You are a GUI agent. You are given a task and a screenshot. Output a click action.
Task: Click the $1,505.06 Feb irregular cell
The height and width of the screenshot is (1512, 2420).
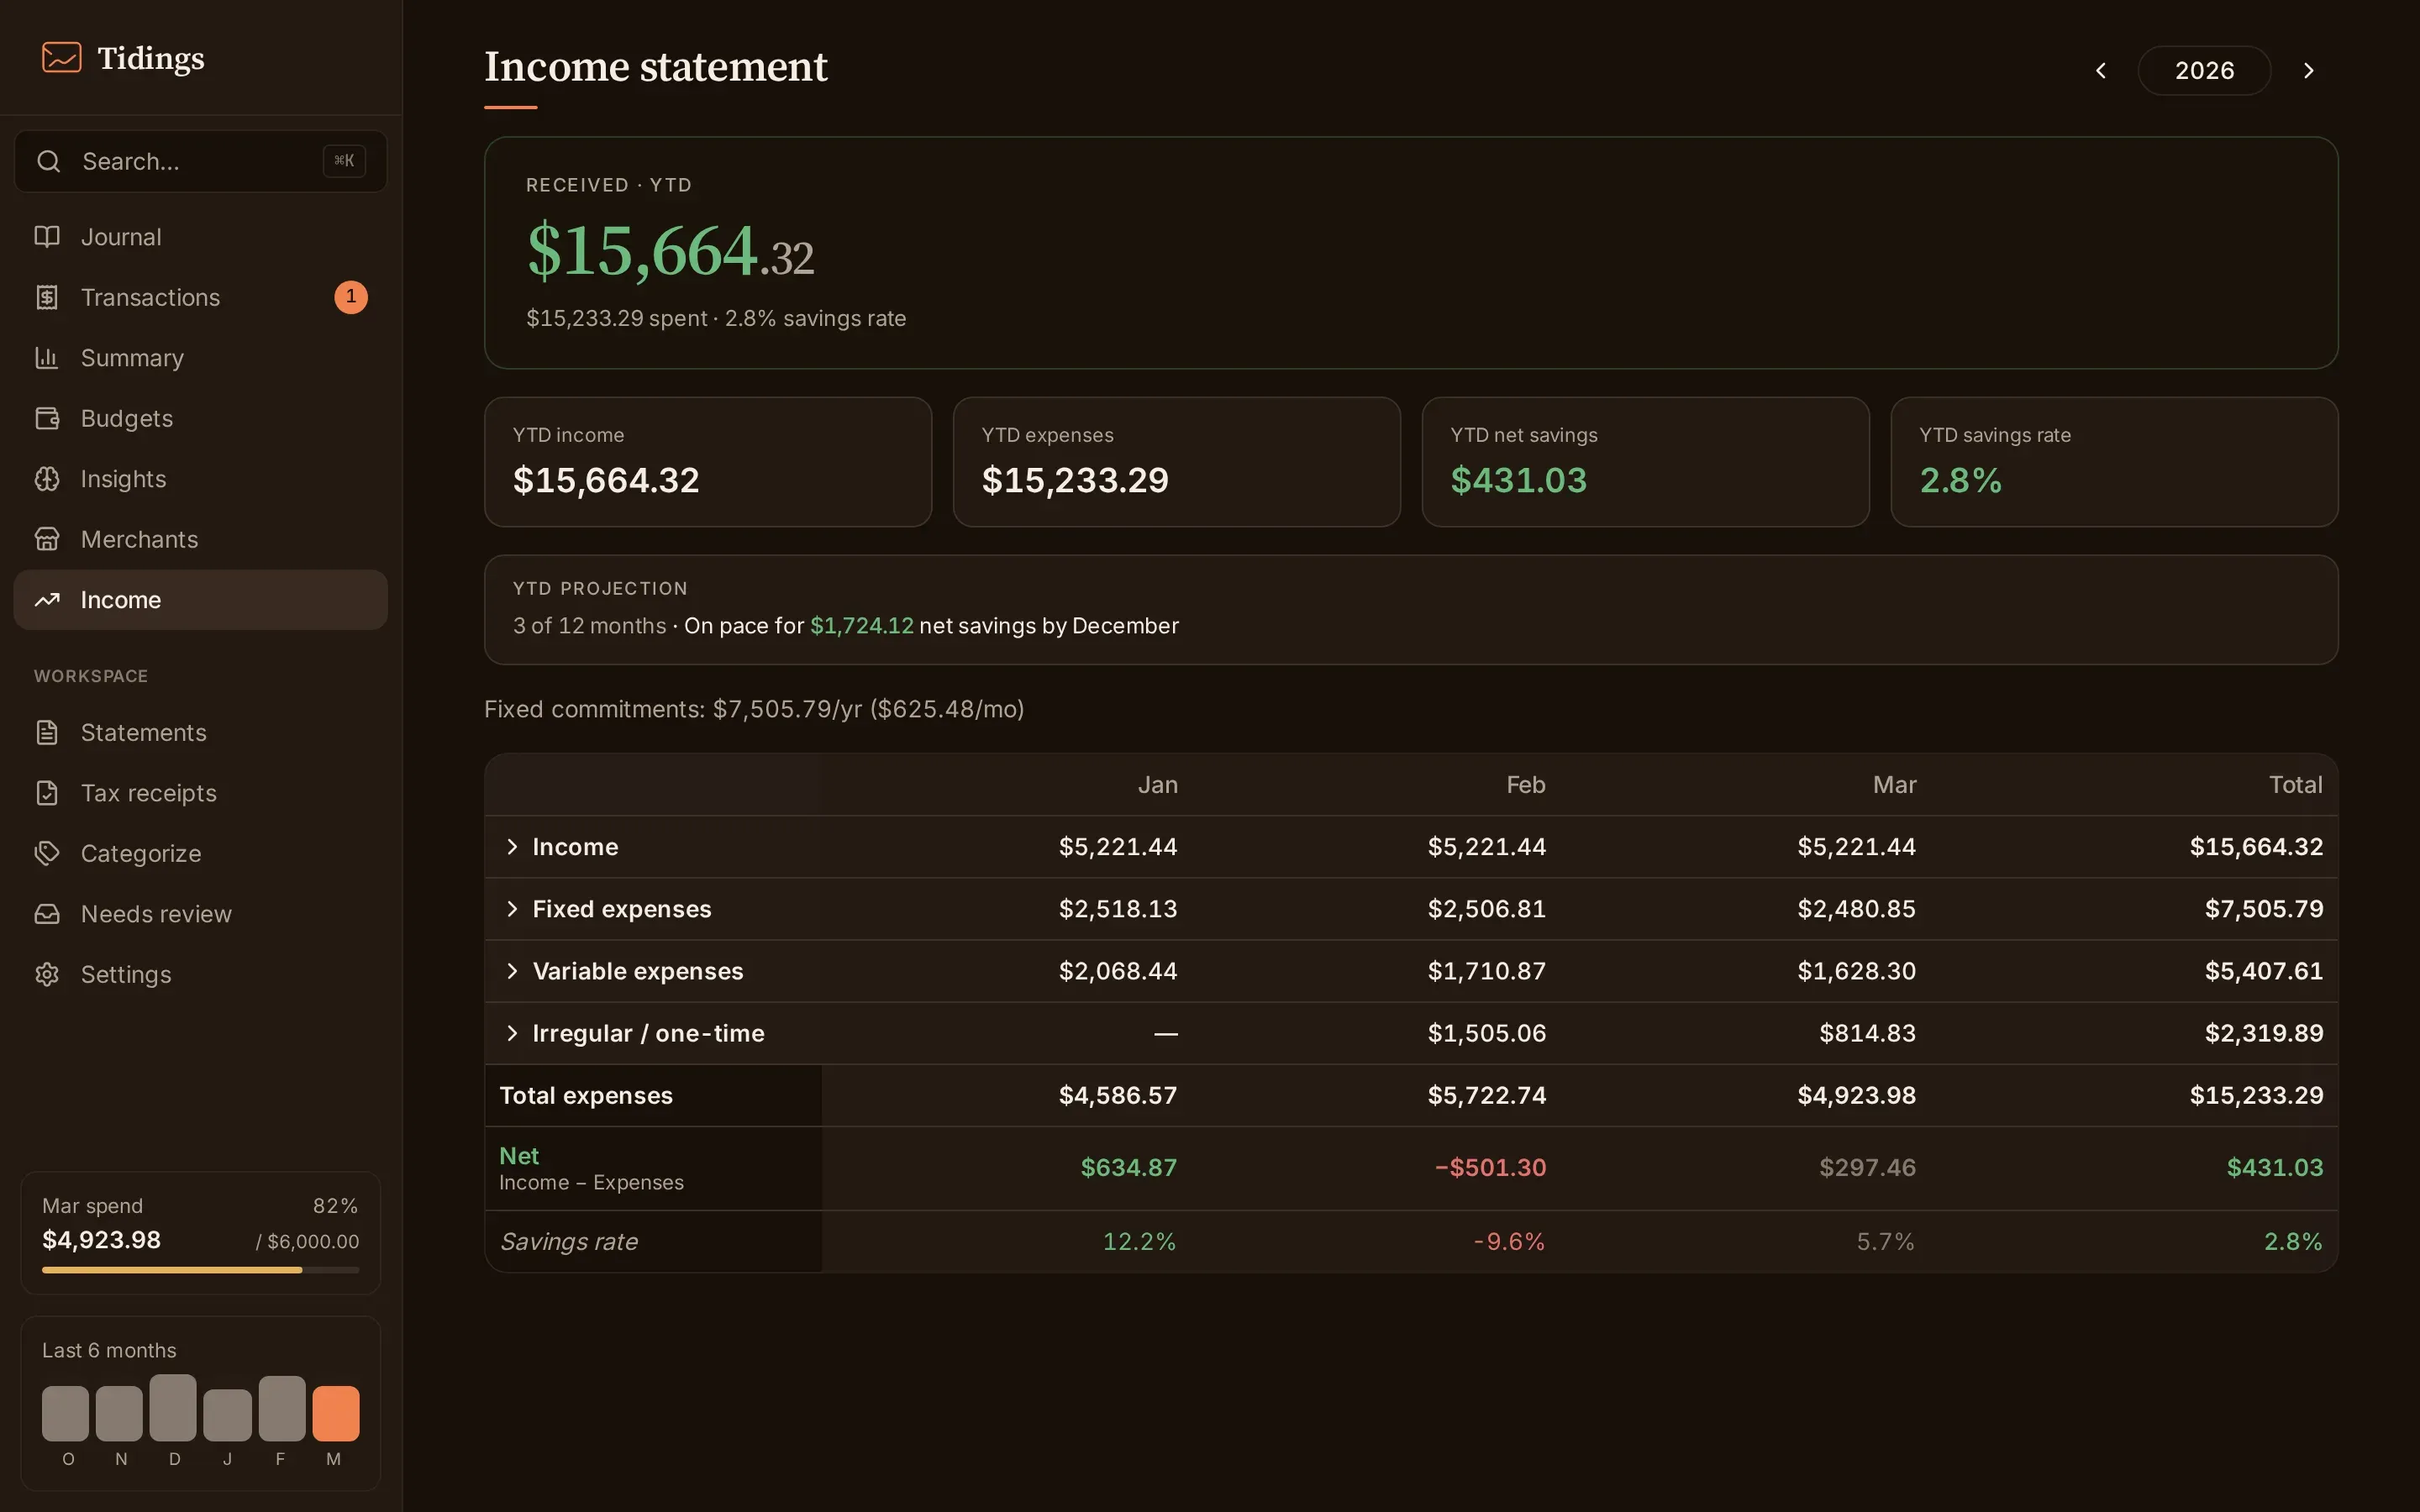point(1487,1034)
